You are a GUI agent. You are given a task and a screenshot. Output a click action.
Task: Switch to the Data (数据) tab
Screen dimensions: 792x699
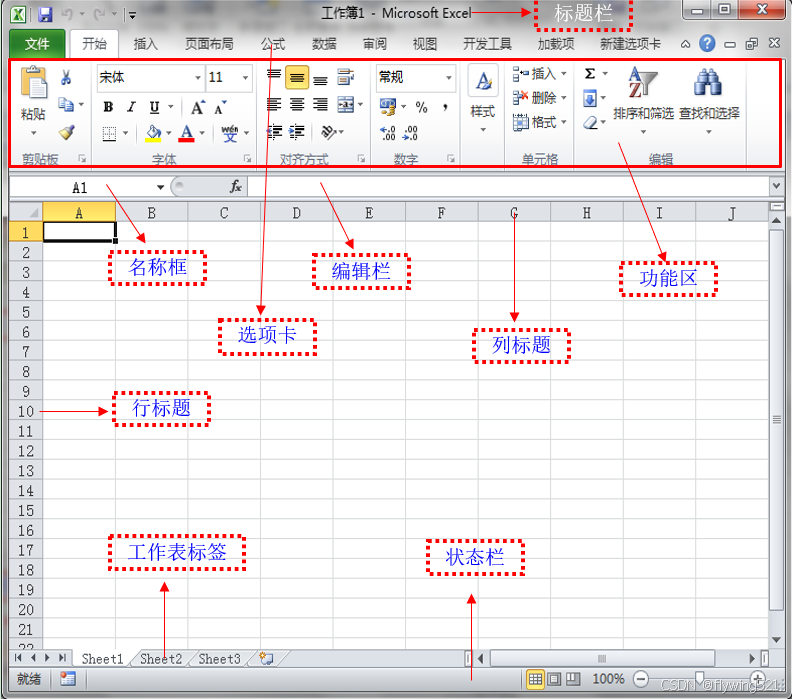click(x=324, y=44)
